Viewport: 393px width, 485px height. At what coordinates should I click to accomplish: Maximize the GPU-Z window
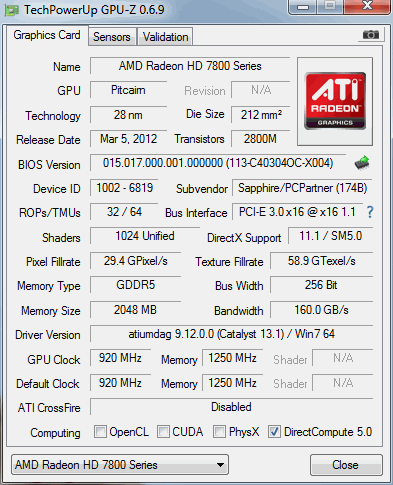[x=330, y=6]
